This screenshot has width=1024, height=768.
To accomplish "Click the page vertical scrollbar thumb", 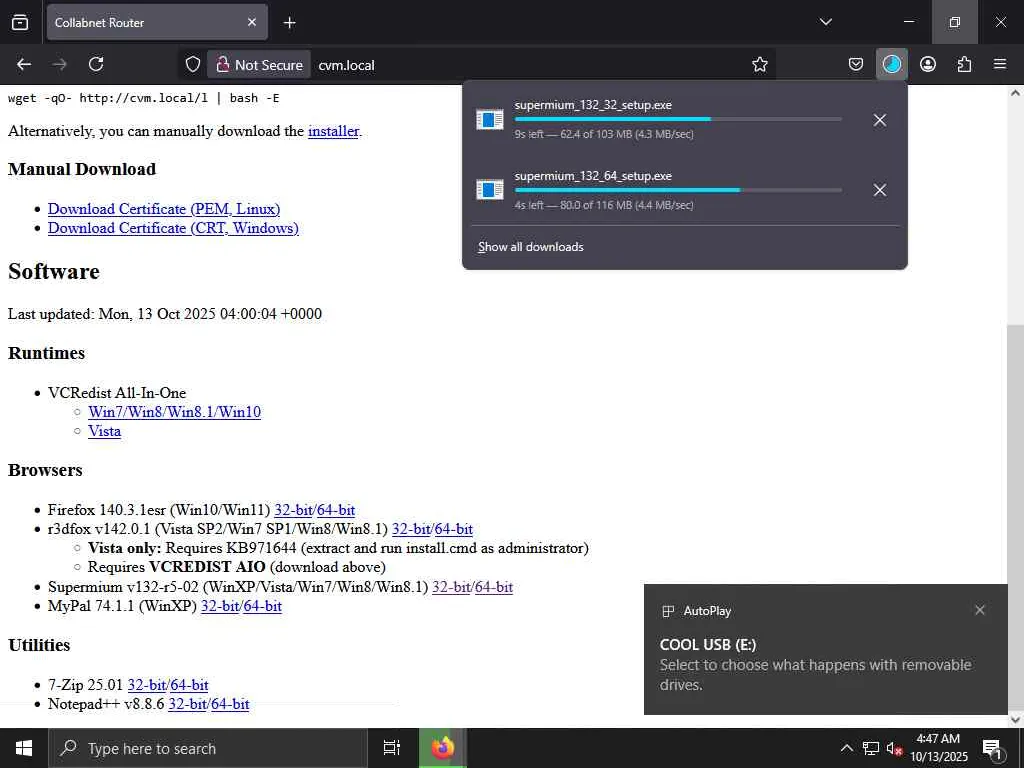I will 1015,519.
